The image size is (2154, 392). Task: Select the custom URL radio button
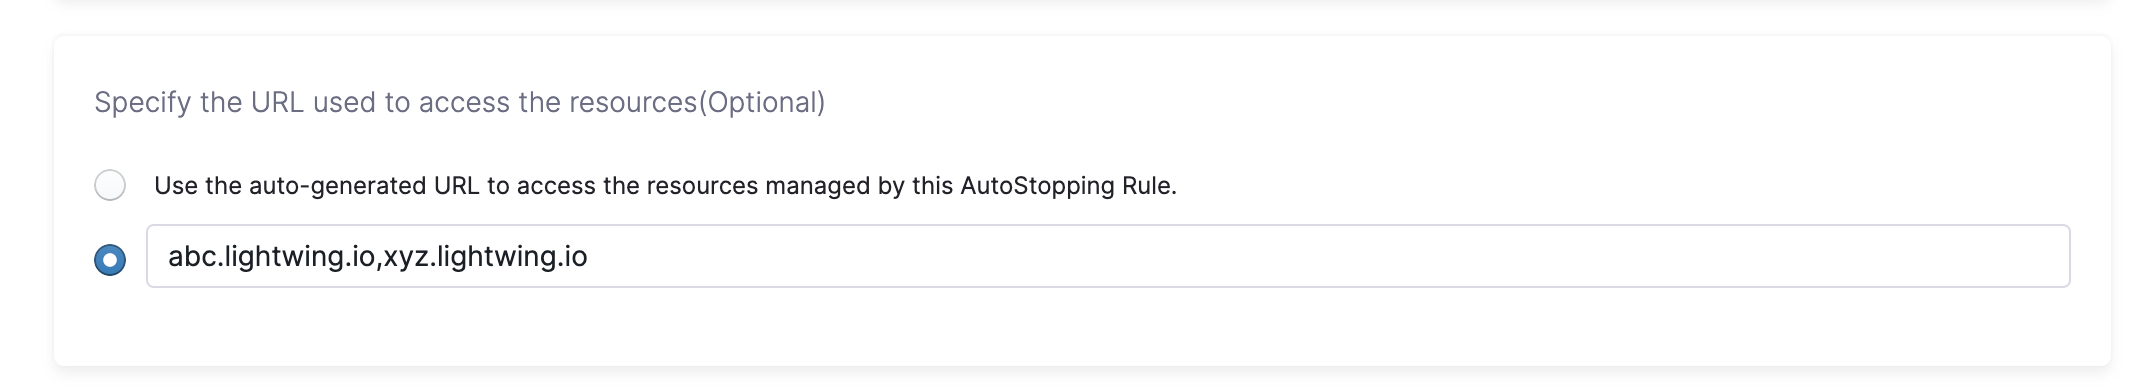click(110, 260)
